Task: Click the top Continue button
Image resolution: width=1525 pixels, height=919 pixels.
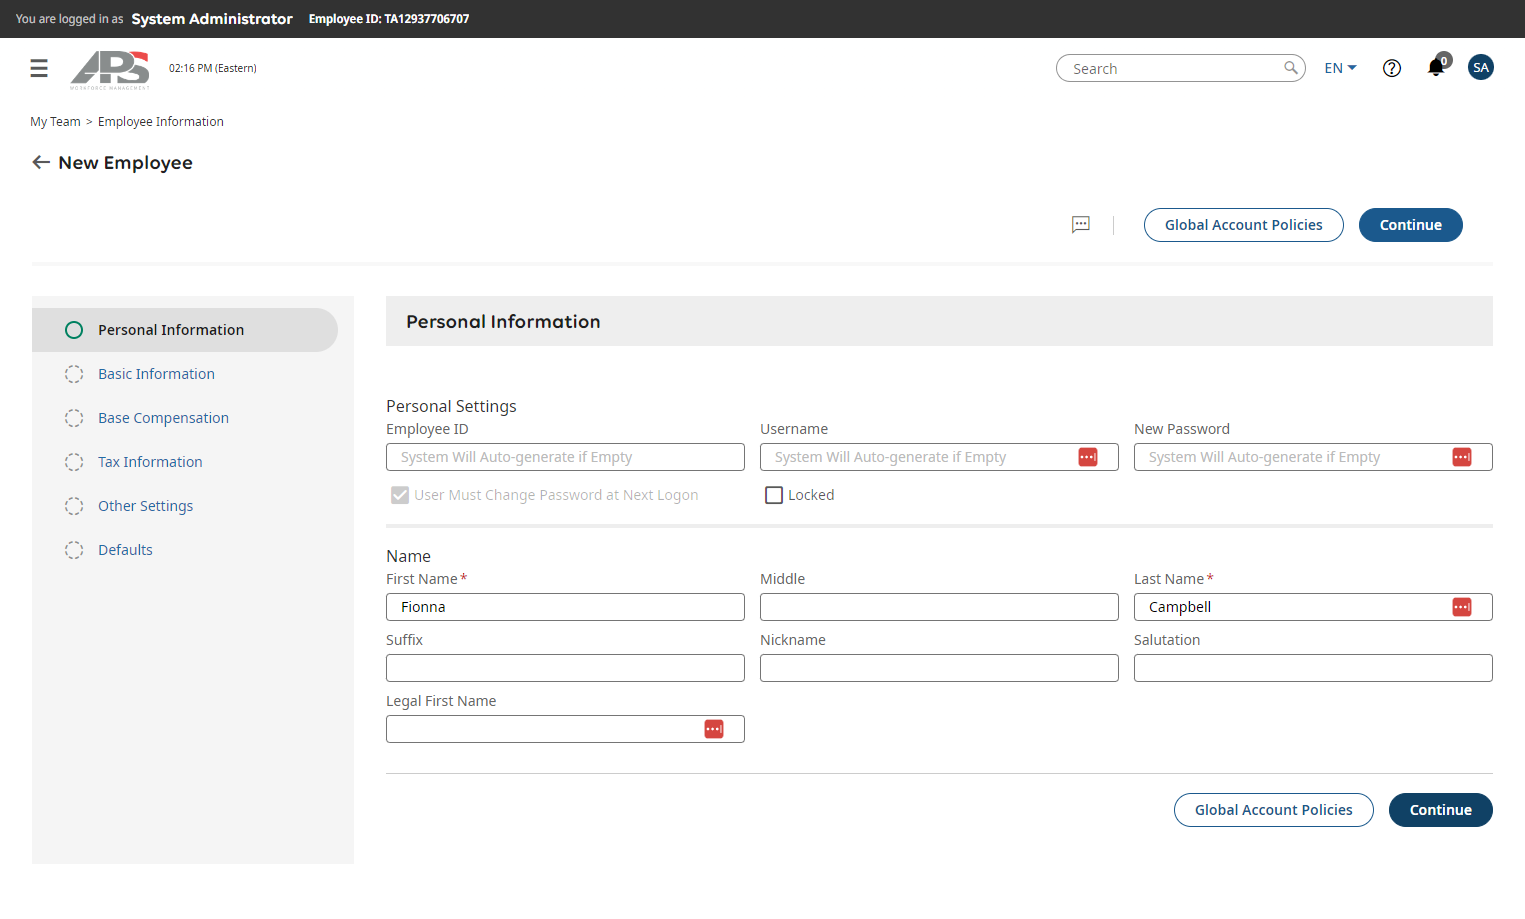Action: (x=1410, y=225)
